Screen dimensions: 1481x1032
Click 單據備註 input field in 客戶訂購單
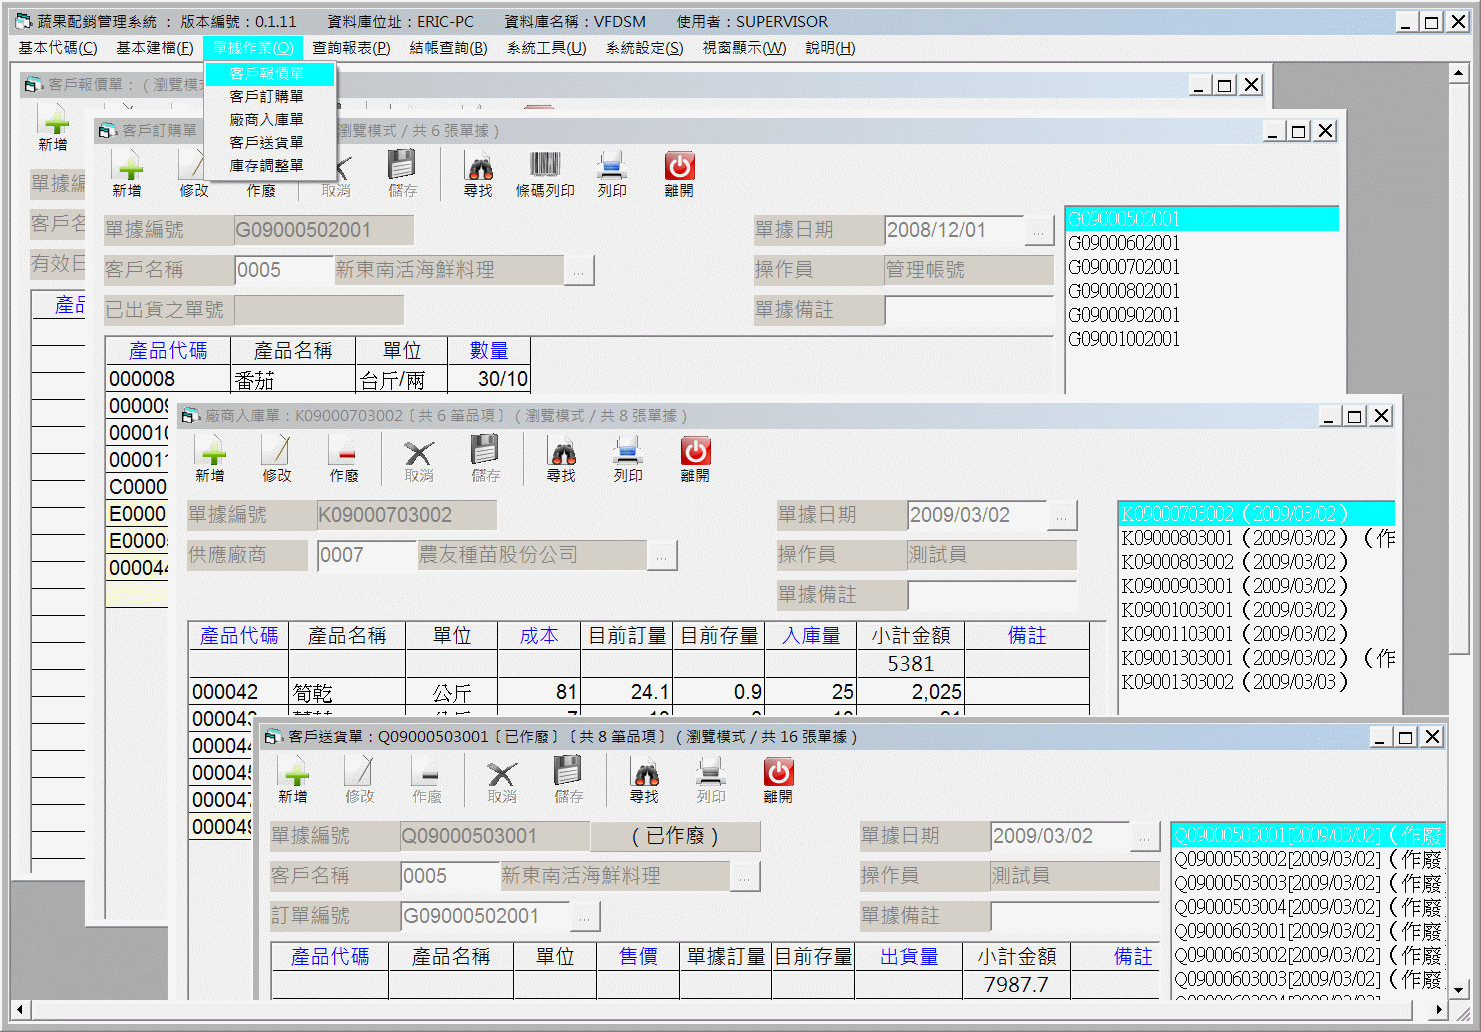coord(969,311)
